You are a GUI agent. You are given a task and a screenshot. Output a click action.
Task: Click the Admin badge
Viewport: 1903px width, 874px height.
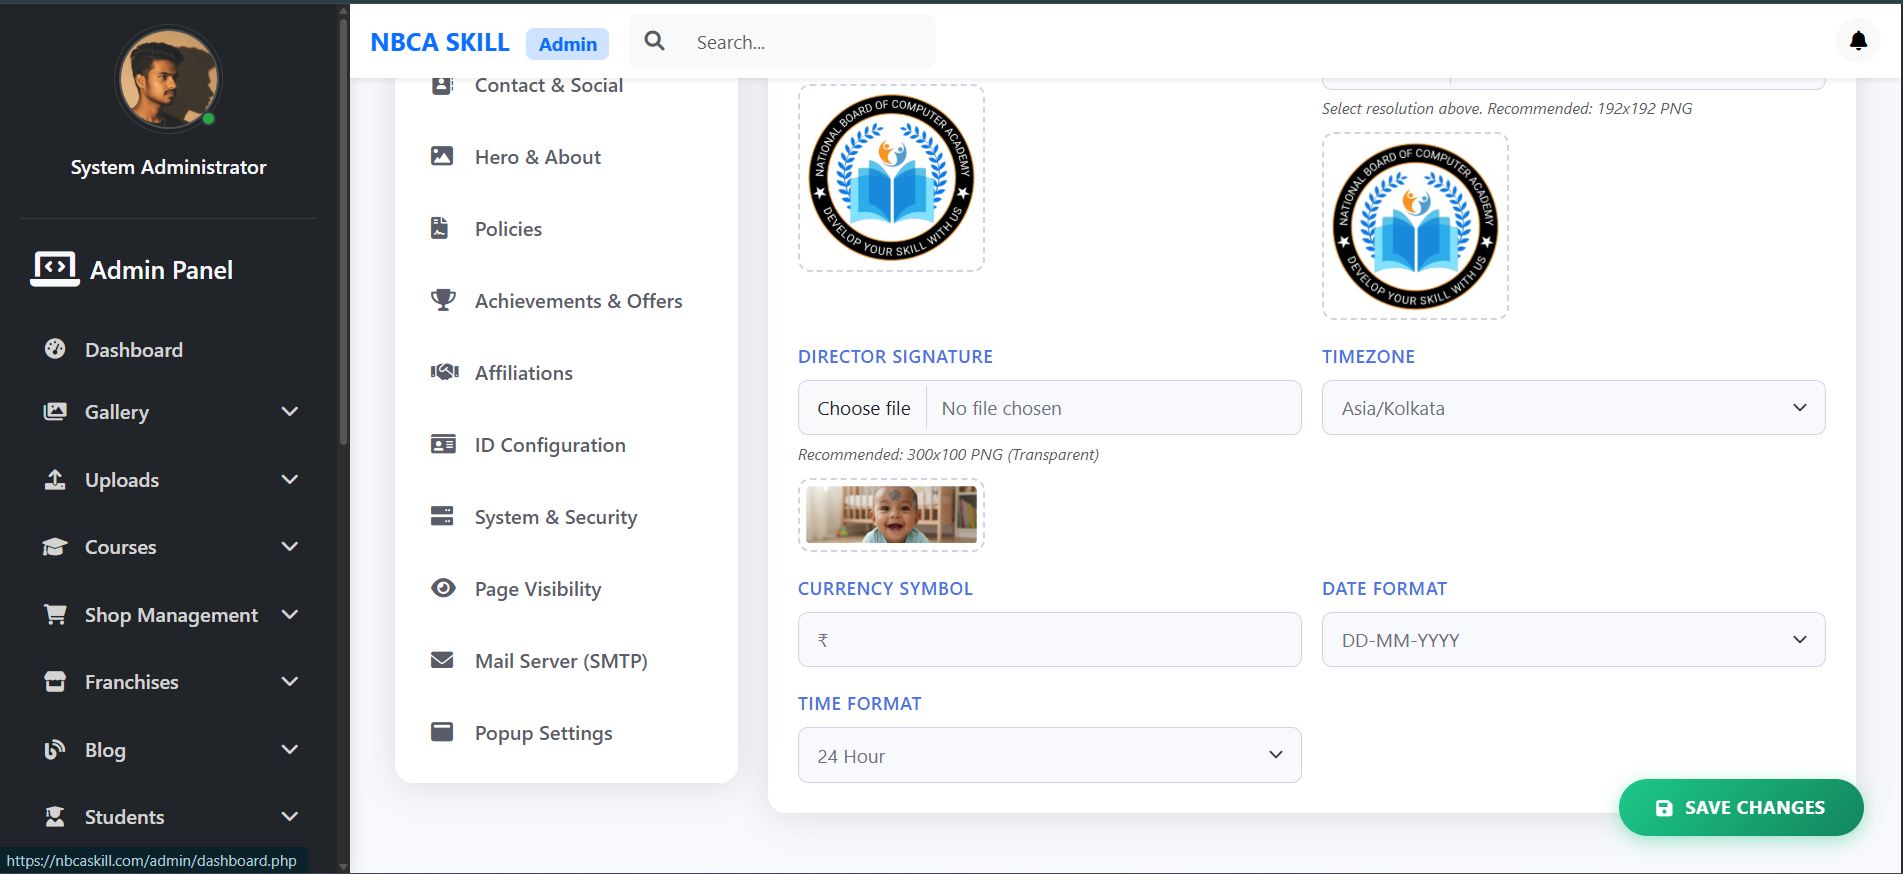click(x=567, y=44)
